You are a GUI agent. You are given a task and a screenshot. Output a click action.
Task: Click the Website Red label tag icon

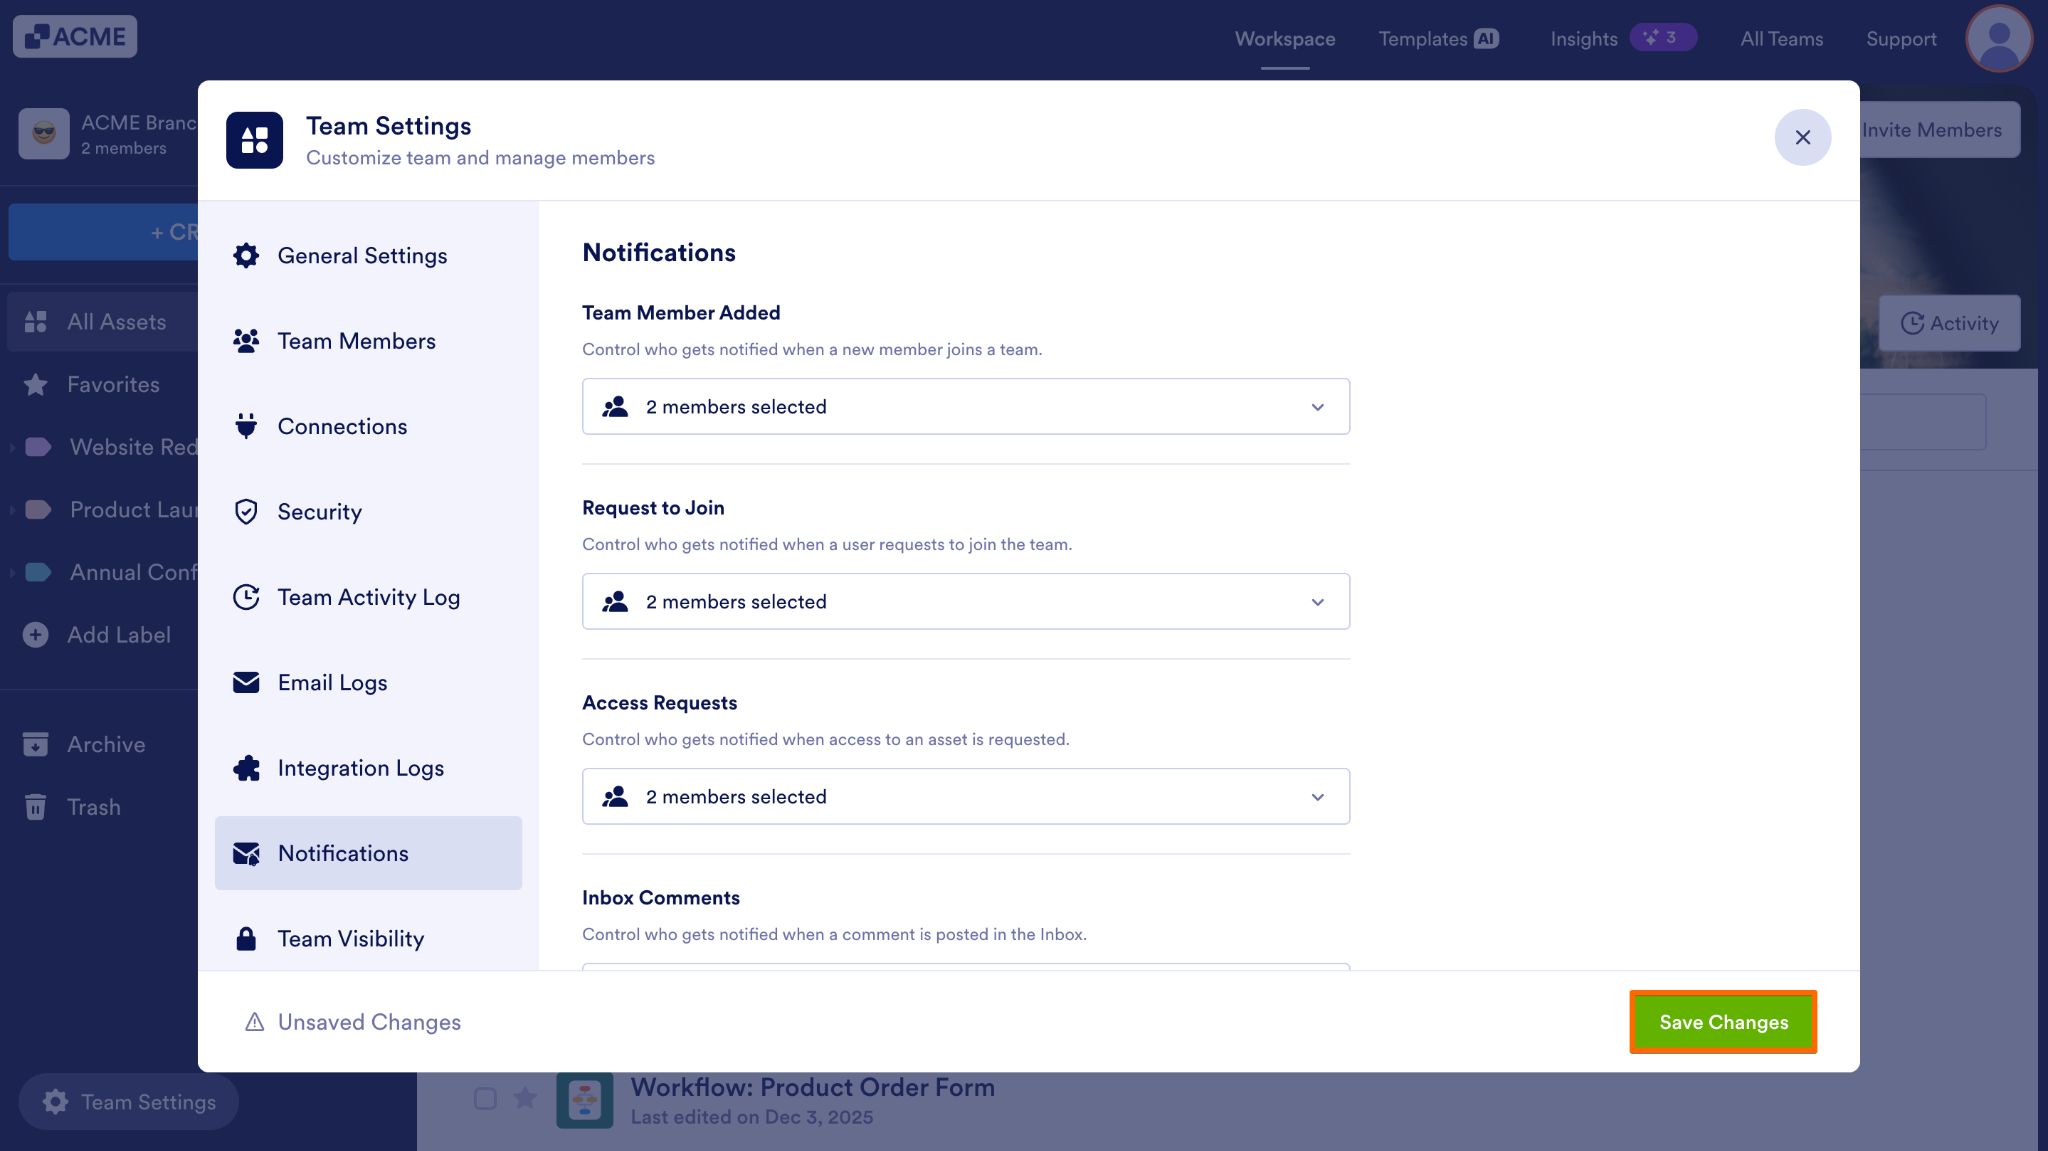38,447
